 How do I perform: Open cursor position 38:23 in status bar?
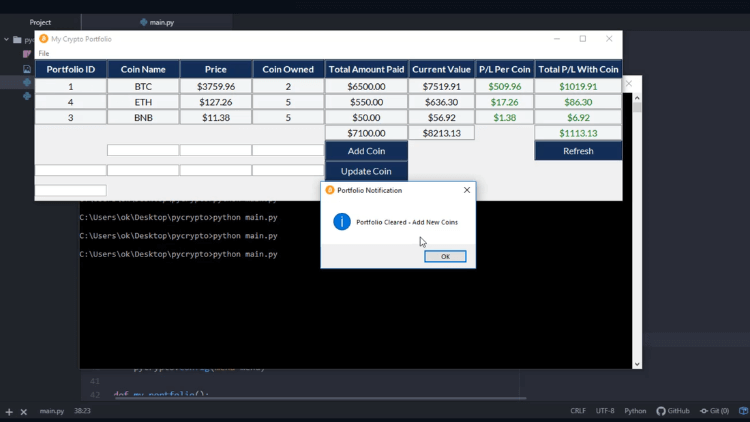coord(82,411)
